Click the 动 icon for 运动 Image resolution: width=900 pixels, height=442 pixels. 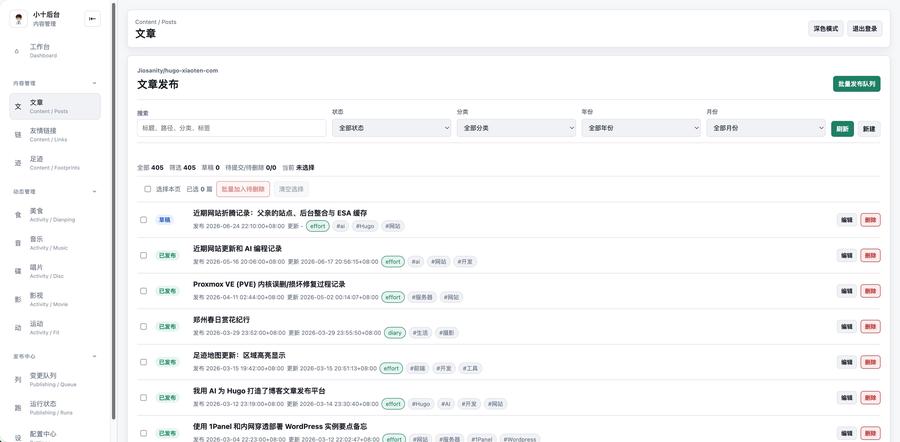click(17, 328)
